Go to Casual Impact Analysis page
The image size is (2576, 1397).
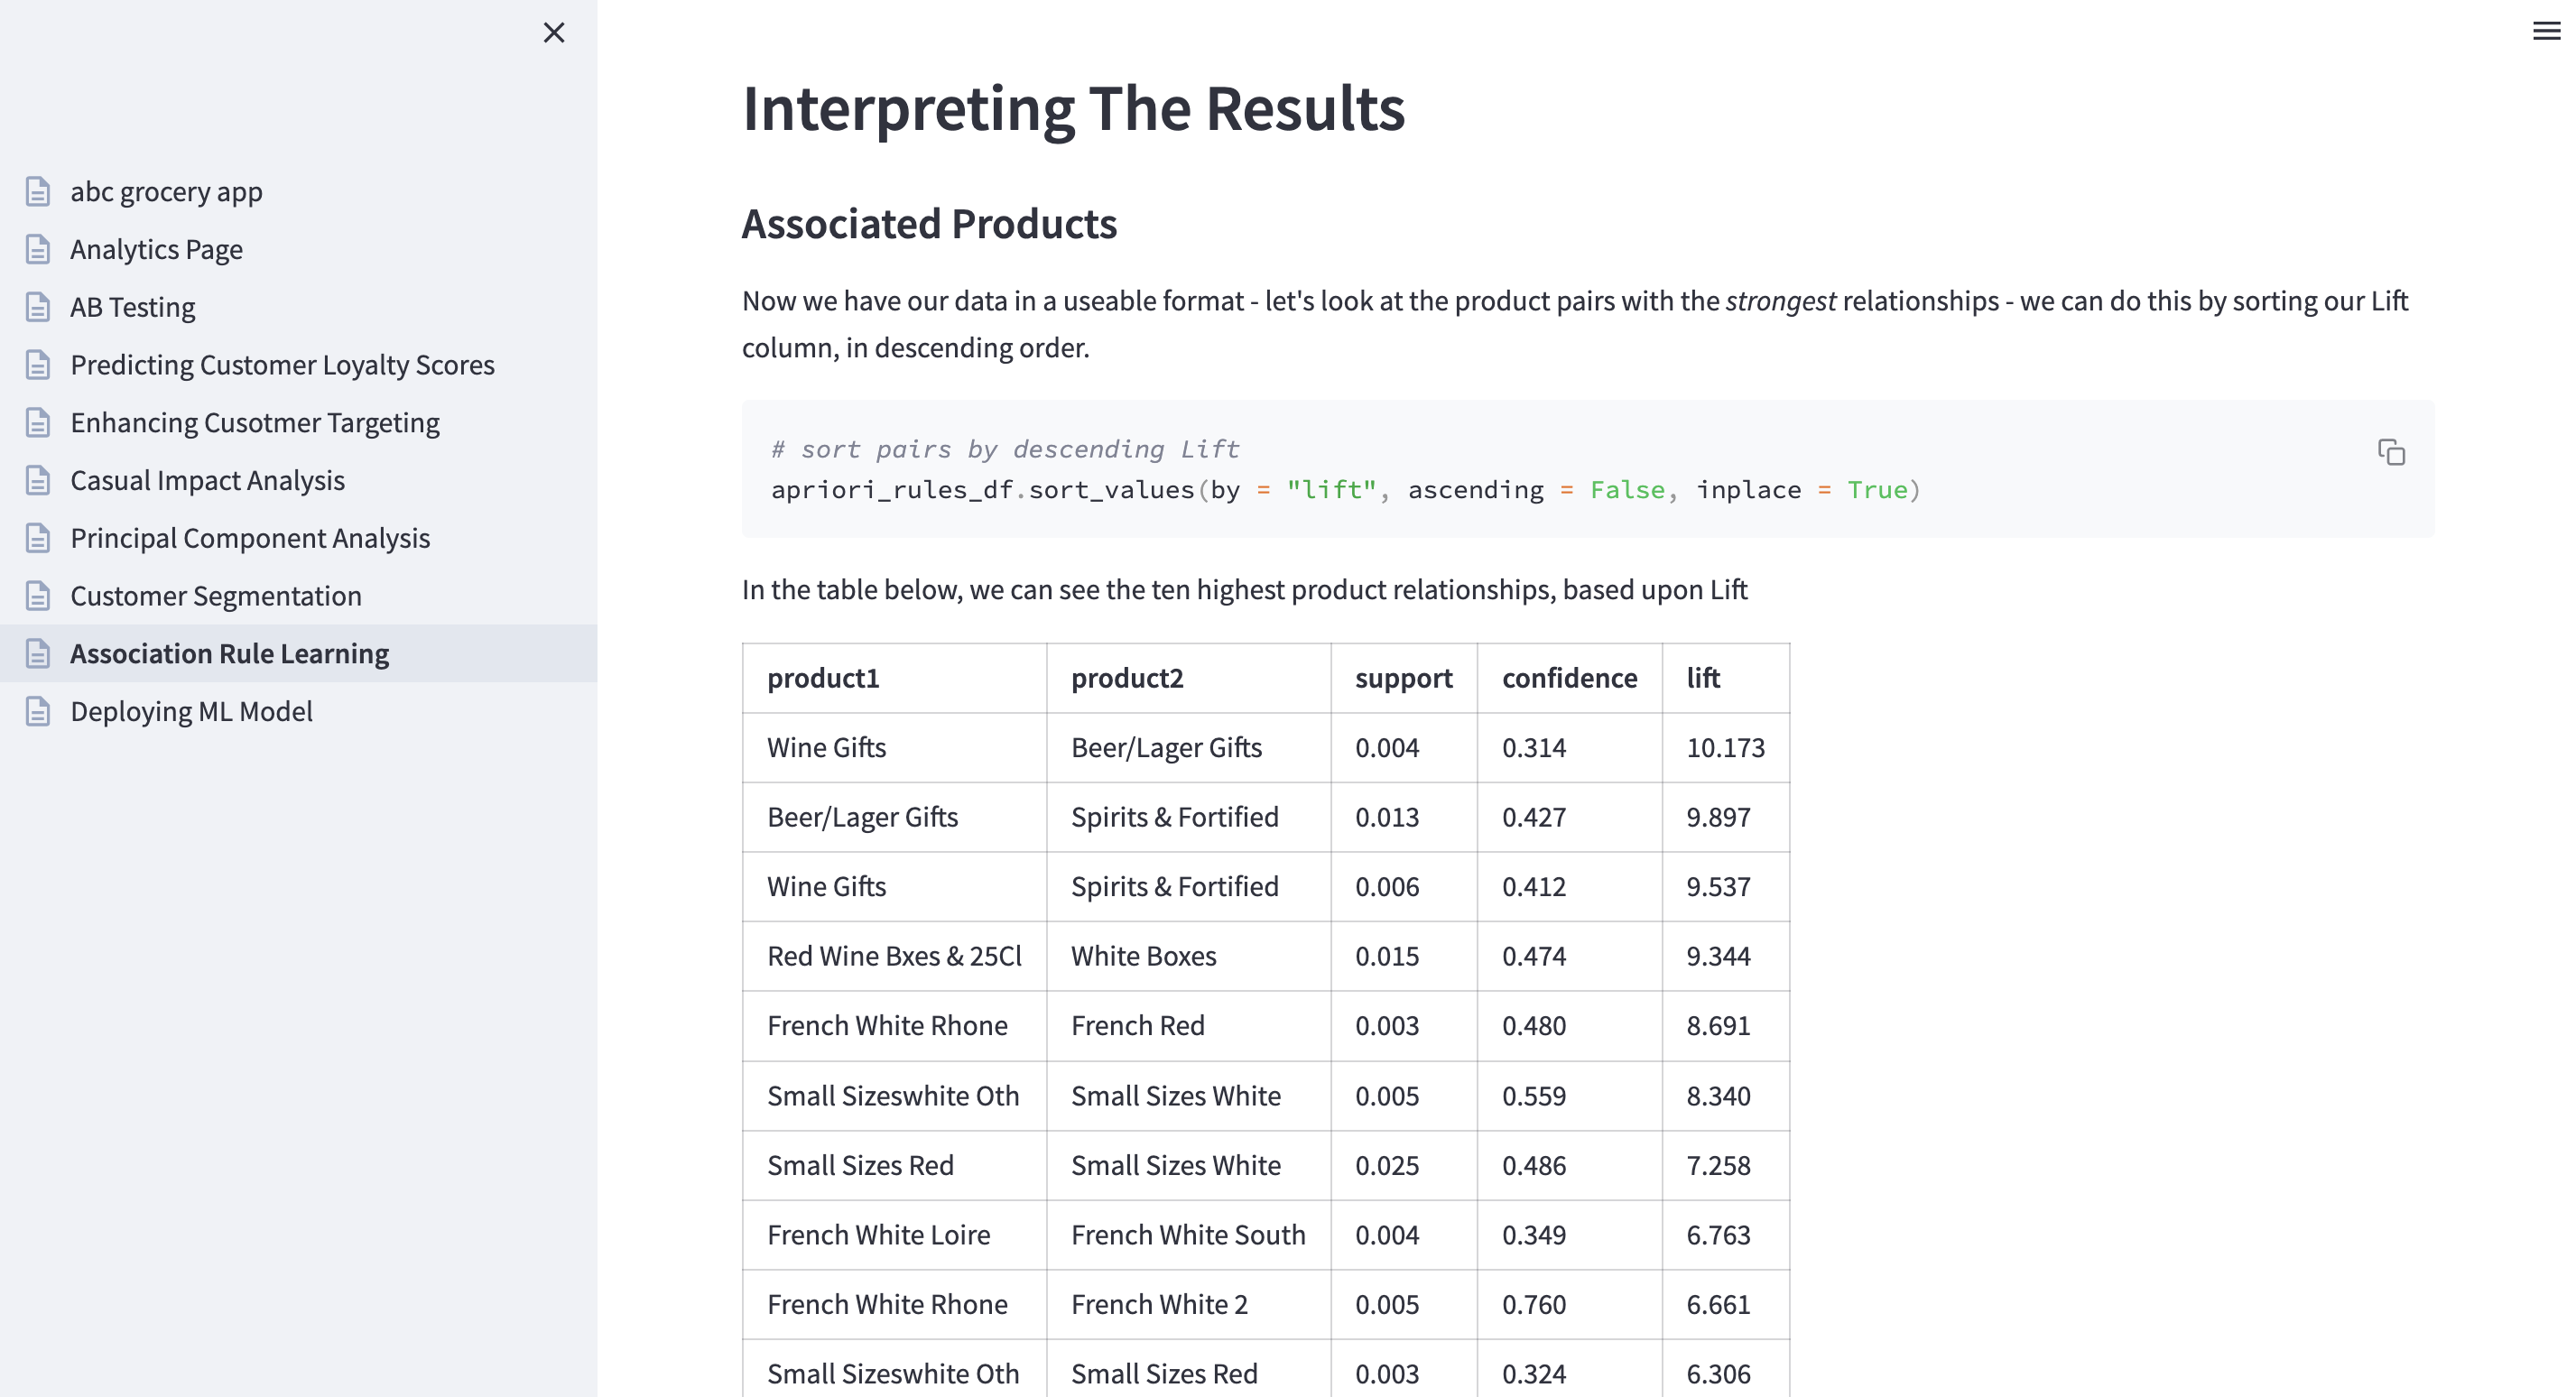[207, 481]
